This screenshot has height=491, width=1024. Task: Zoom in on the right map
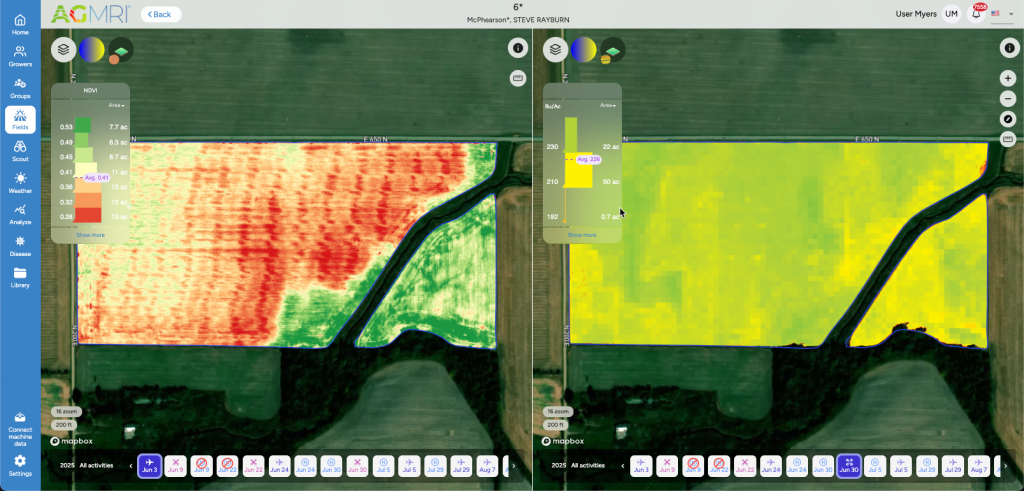coord(1007,78)
